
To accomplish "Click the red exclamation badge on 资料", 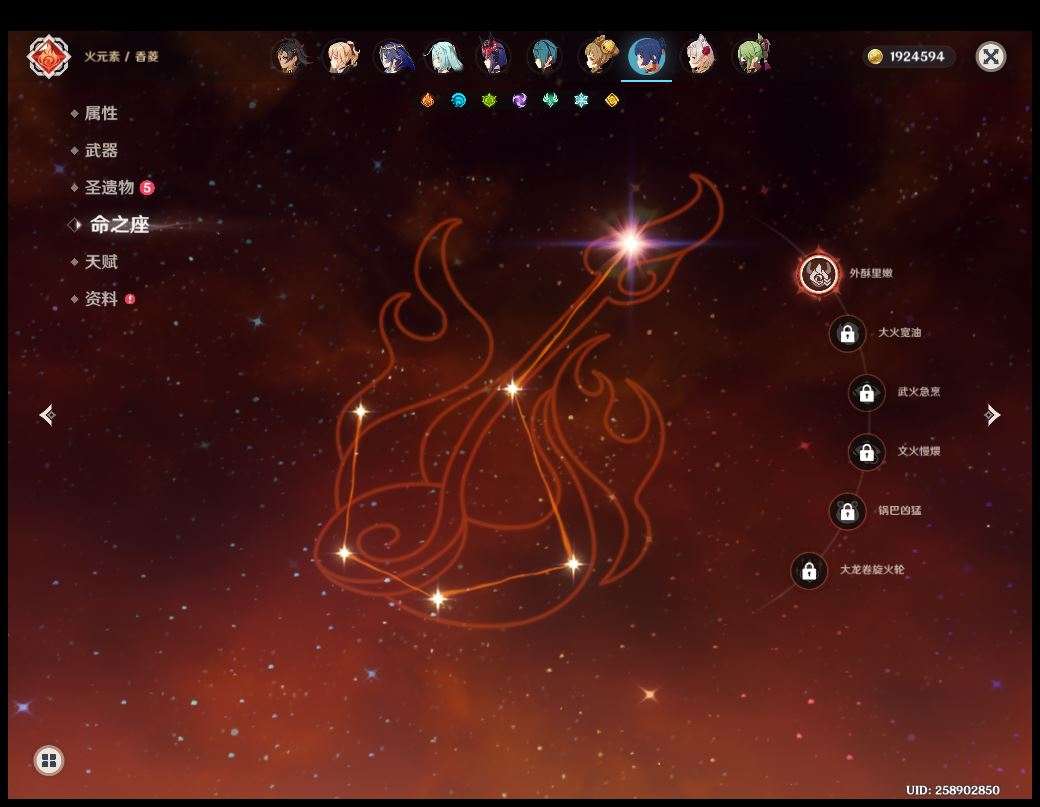I will click(x=131, y=299).
